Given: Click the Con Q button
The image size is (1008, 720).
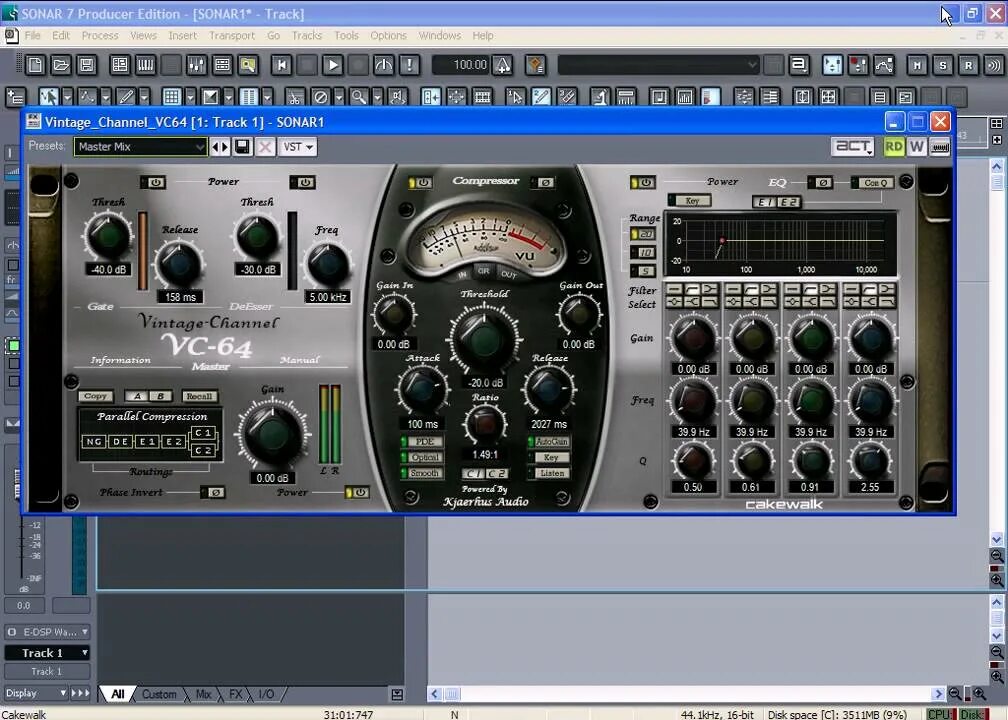Looking at the screenshot, I should (872, 183).
